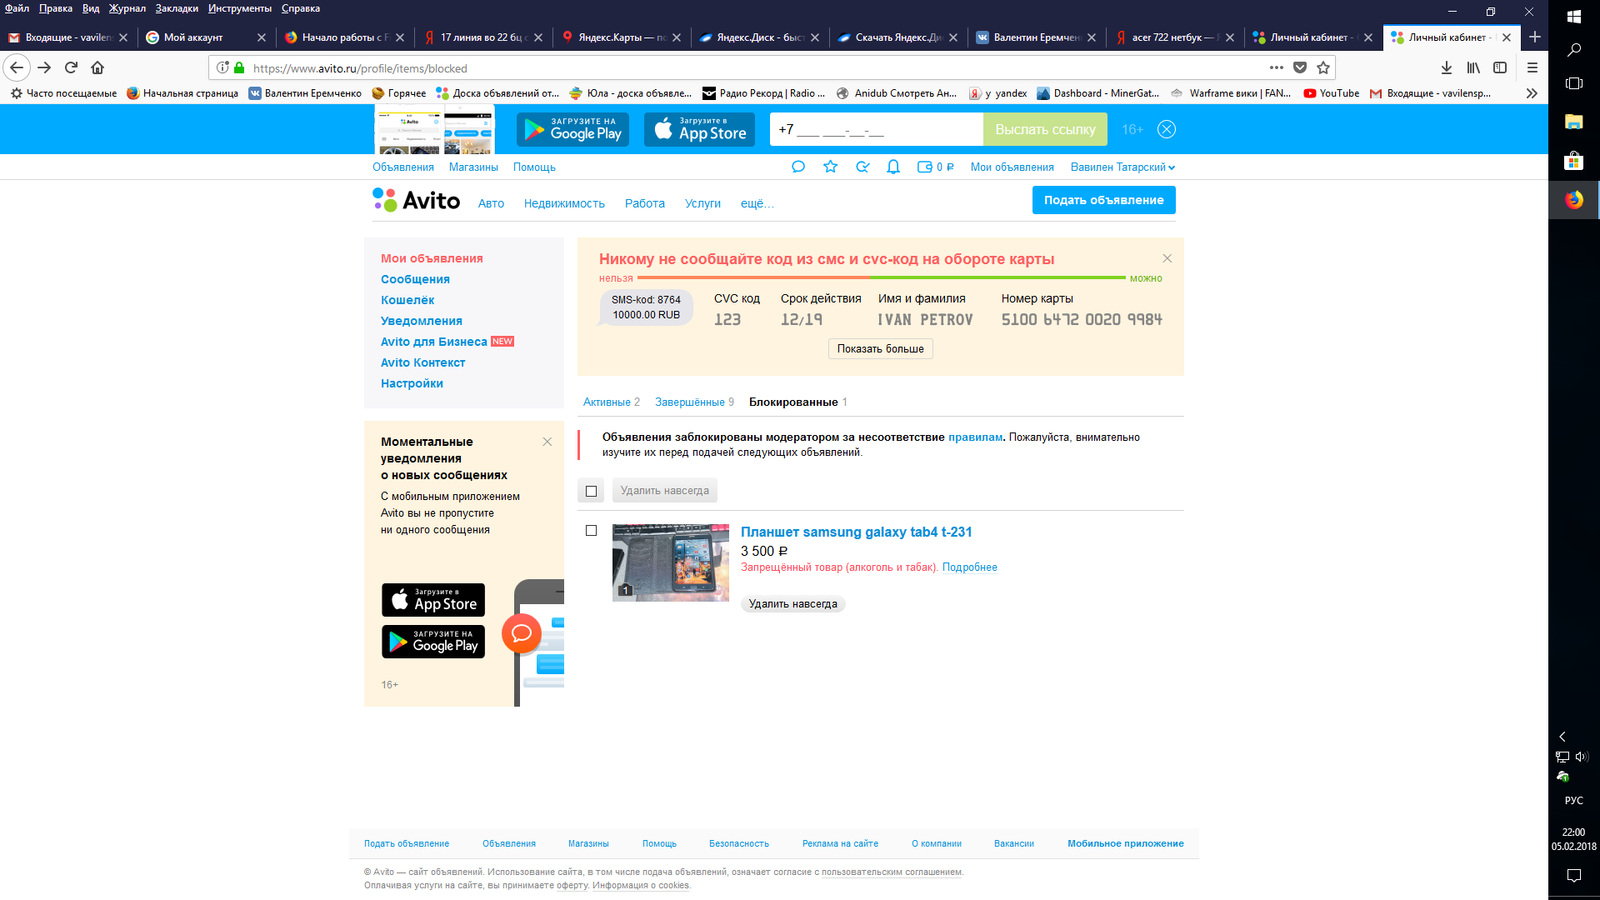Expand the ещё... categories menu

[x=757, y=203]
